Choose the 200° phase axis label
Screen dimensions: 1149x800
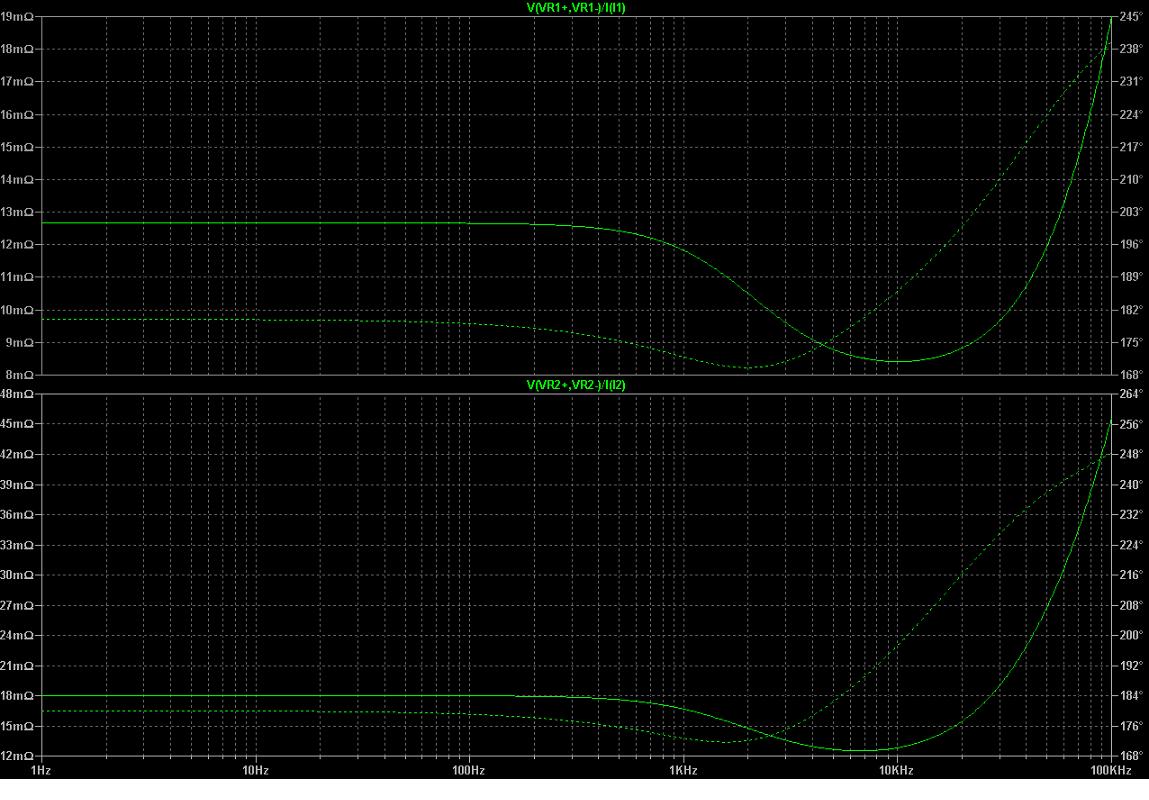[x=1131, y=636]
